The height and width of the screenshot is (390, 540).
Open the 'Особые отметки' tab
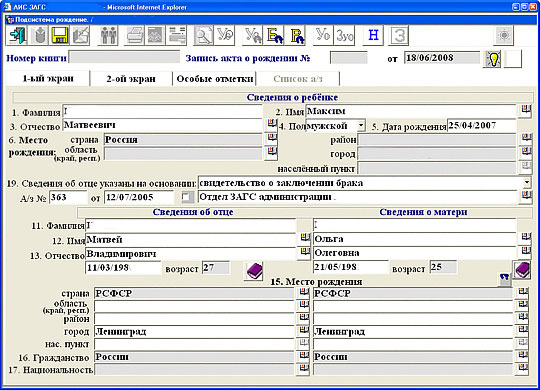[x=215, y=79]
